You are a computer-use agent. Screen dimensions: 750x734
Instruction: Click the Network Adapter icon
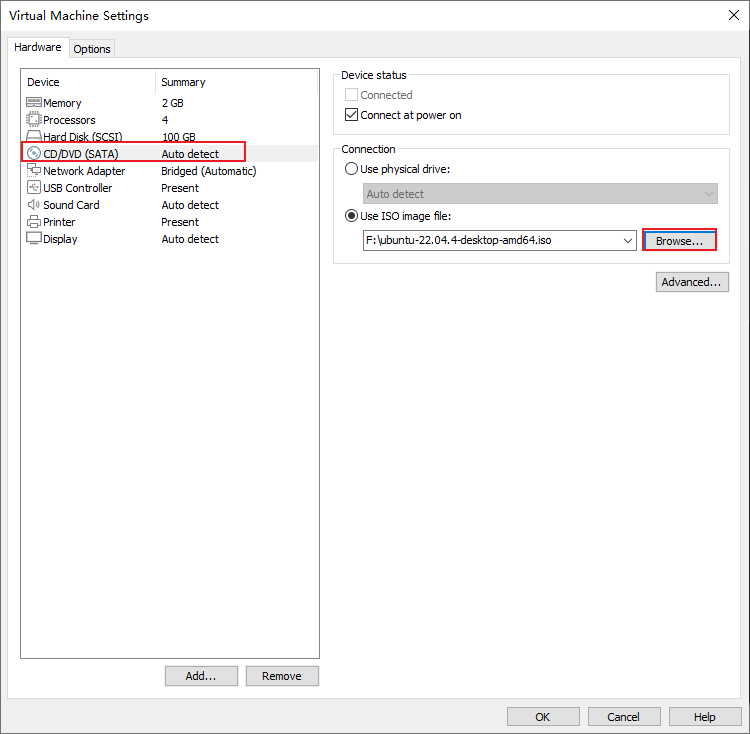[x=33, y=170]
